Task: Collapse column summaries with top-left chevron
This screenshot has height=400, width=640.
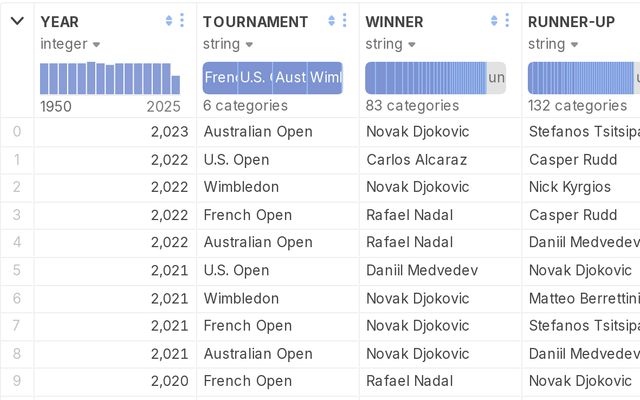Action: tap(17, 21)
